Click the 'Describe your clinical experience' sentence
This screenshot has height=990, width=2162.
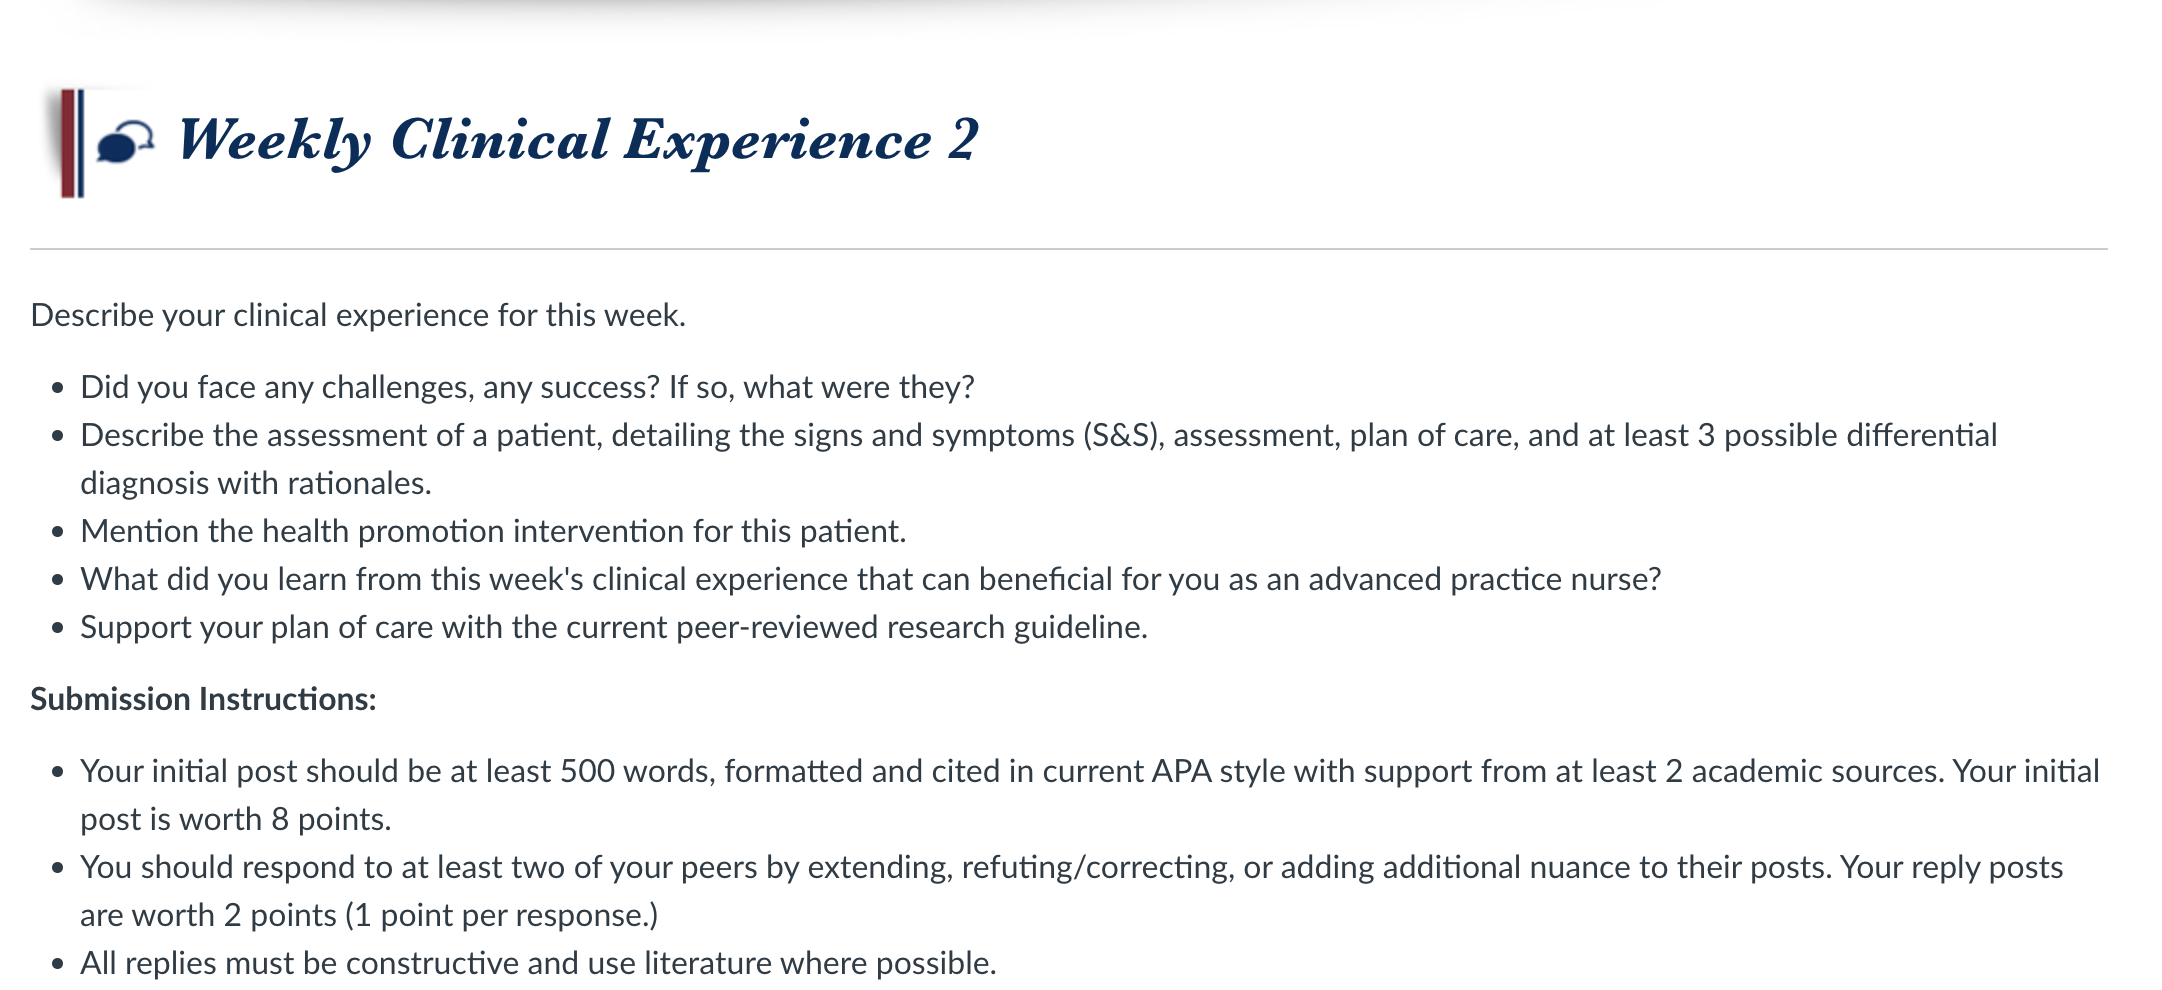[x=358, y=315]
